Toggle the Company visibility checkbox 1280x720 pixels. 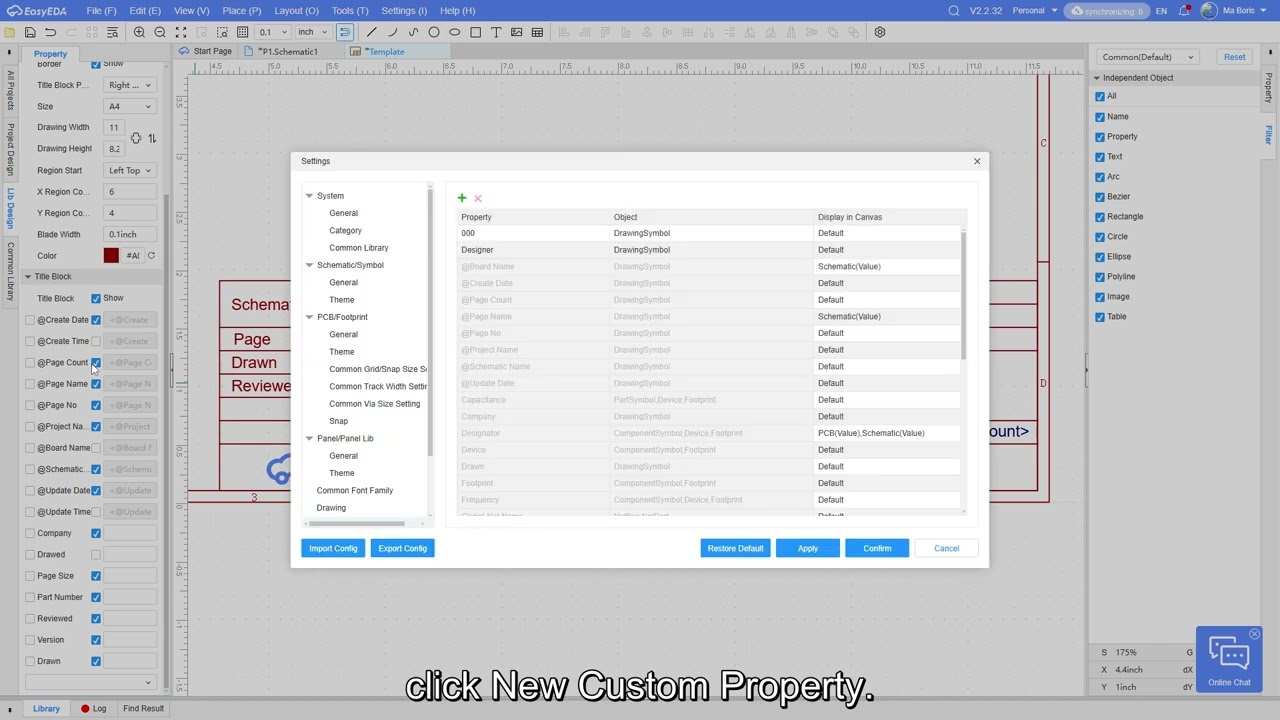click(96, 533)
